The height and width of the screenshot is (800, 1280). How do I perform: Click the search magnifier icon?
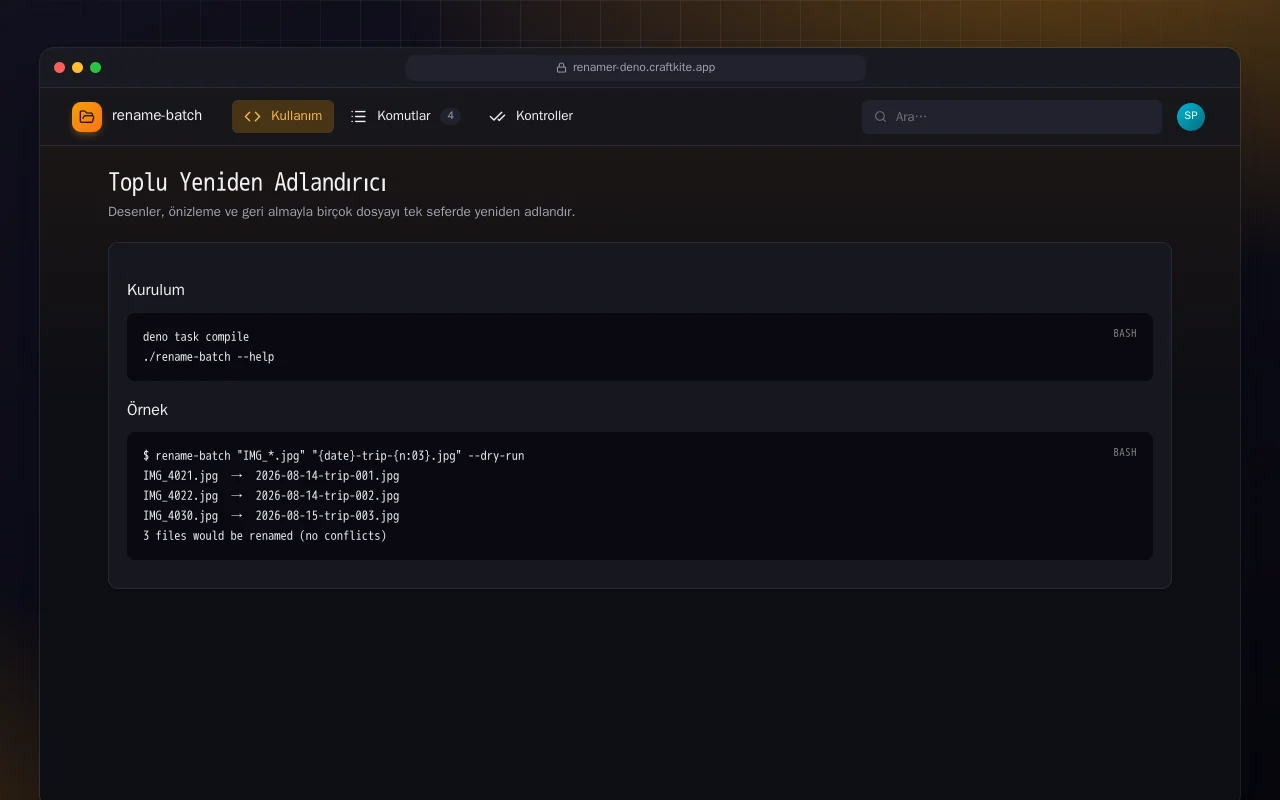(881, 117)
